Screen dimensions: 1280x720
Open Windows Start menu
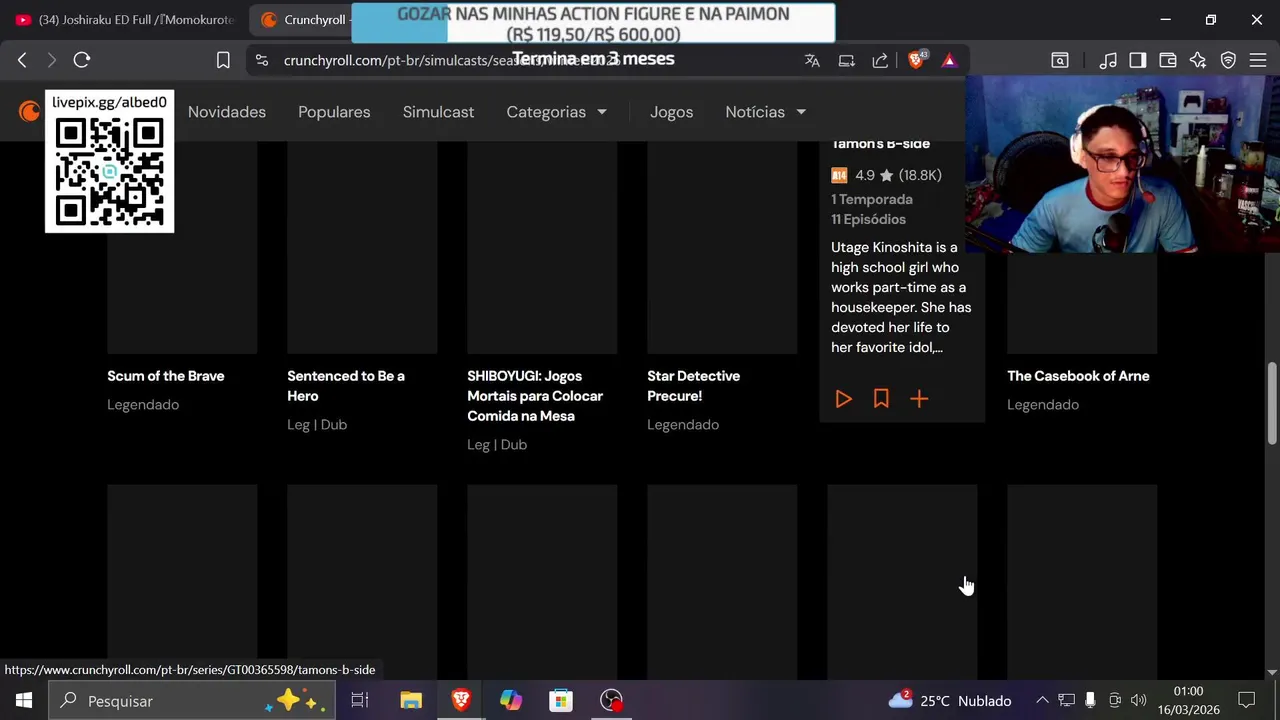[24, 700]
